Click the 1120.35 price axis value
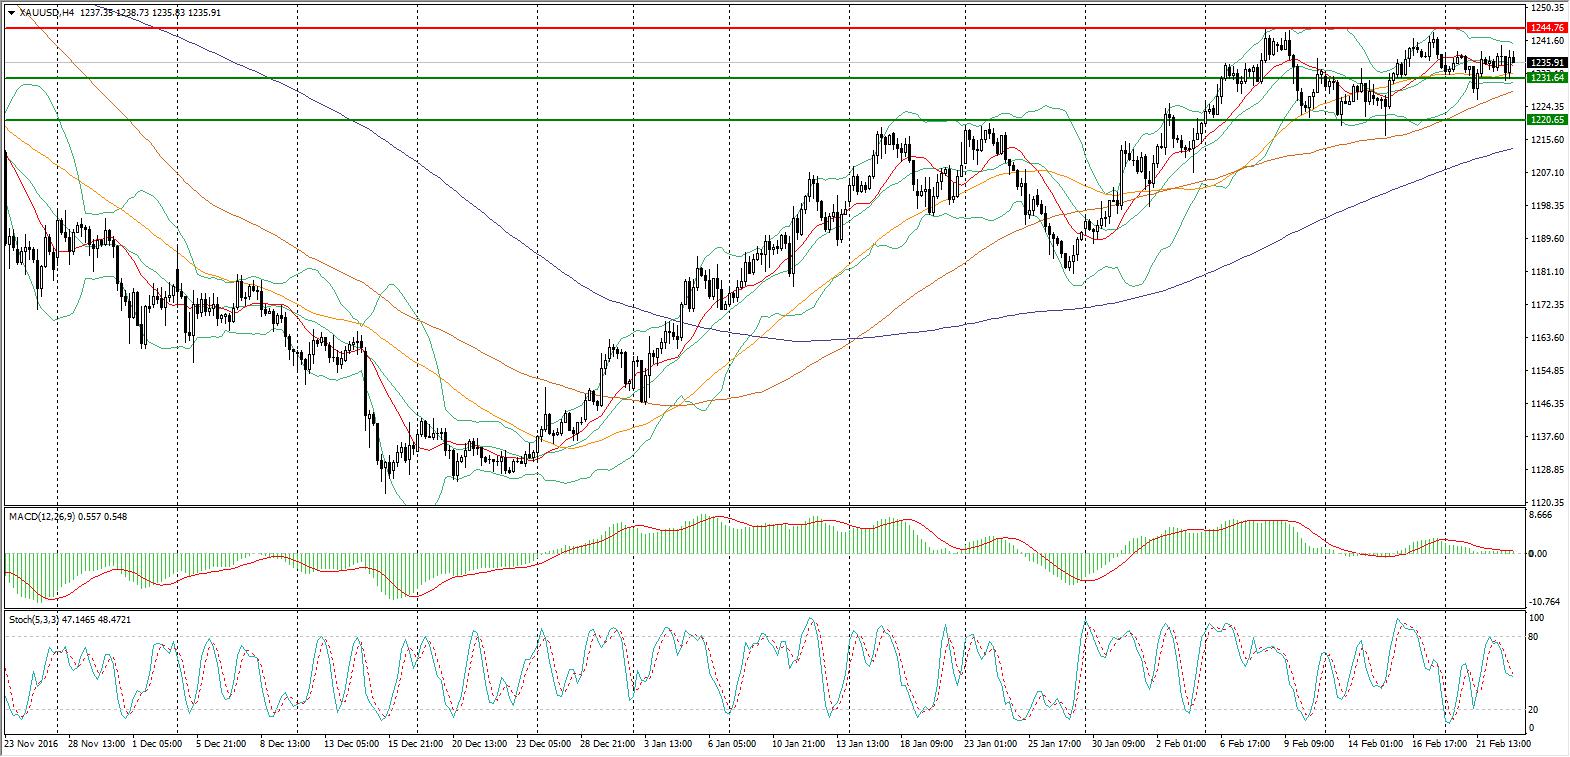Viewport: 1570px width, 757px height. click(1546, 503)
